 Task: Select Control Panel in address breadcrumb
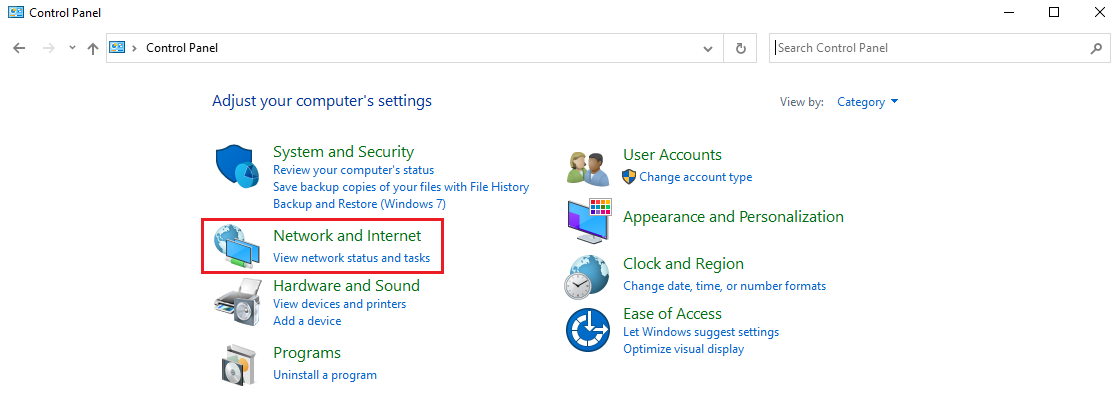coord(182,48)
